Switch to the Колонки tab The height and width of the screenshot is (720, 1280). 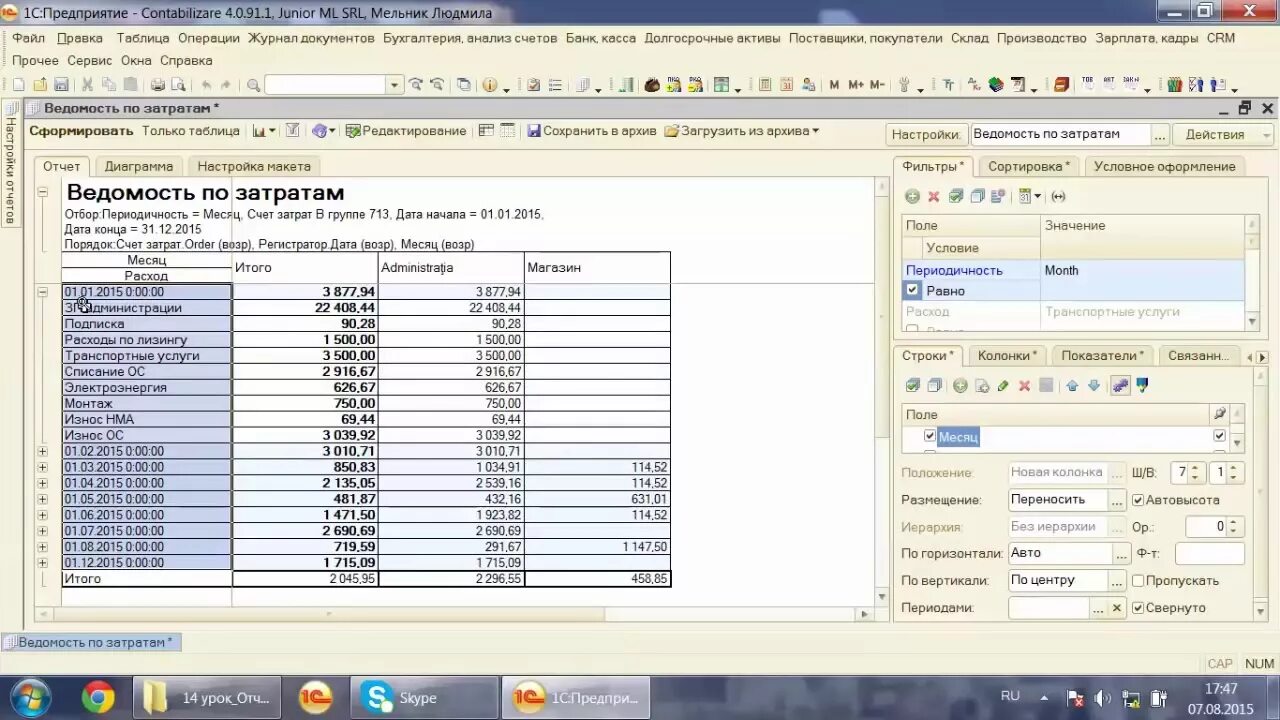coord(1008,355)
